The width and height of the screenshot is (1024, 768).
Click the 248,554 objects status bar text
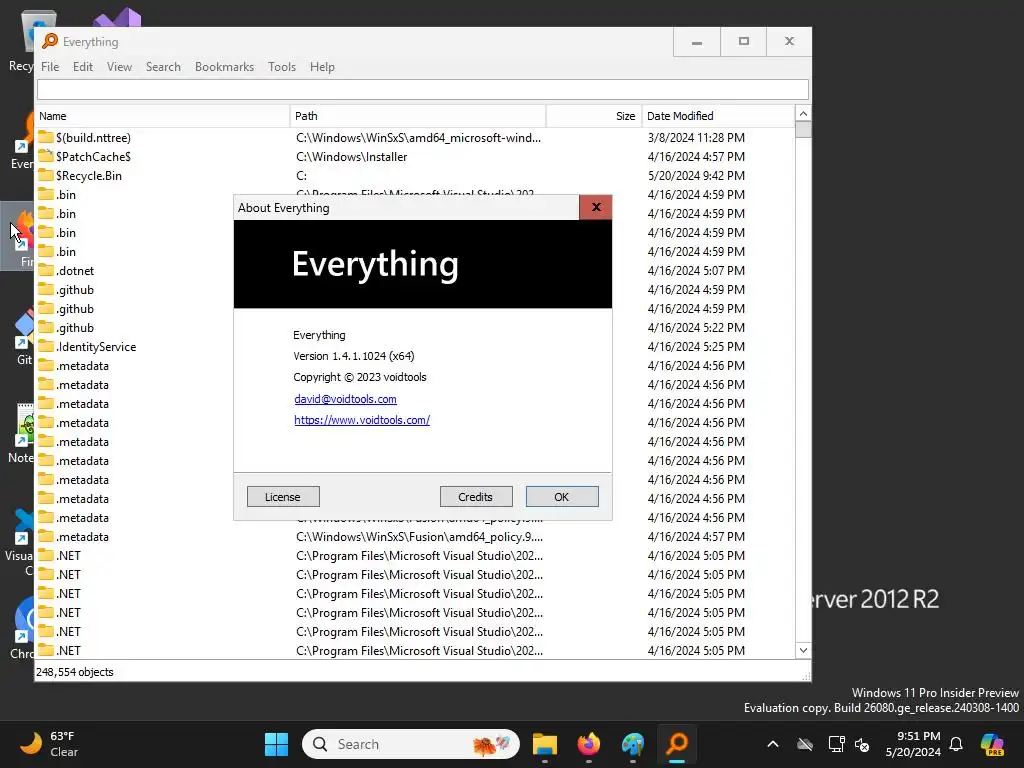tap(74, 672)
